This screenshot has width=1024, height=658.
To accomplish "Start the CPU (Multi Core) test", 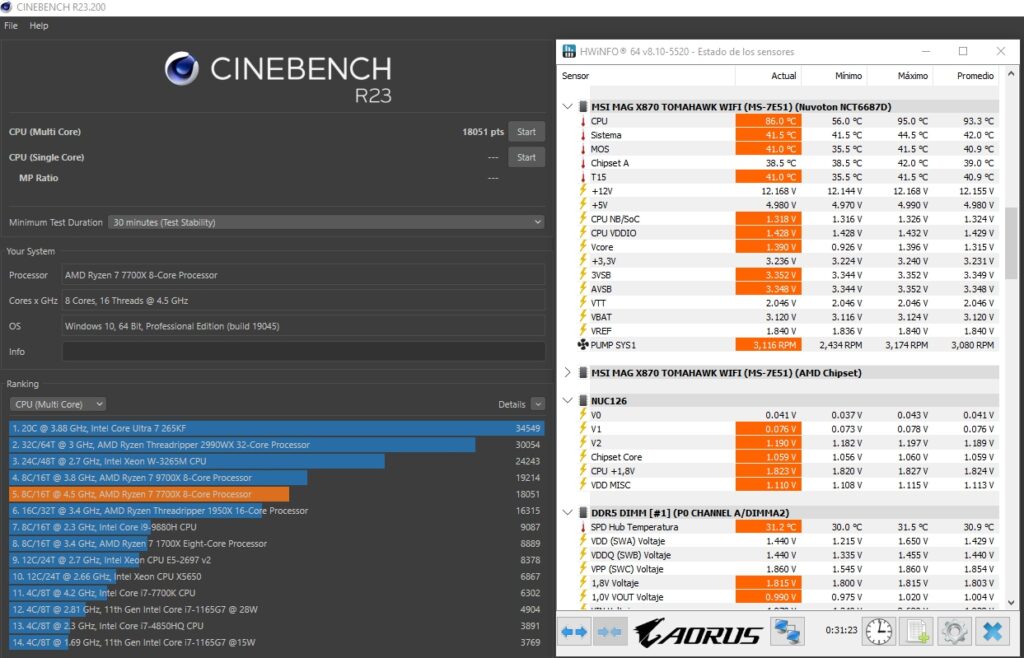I will click(526, 132).
